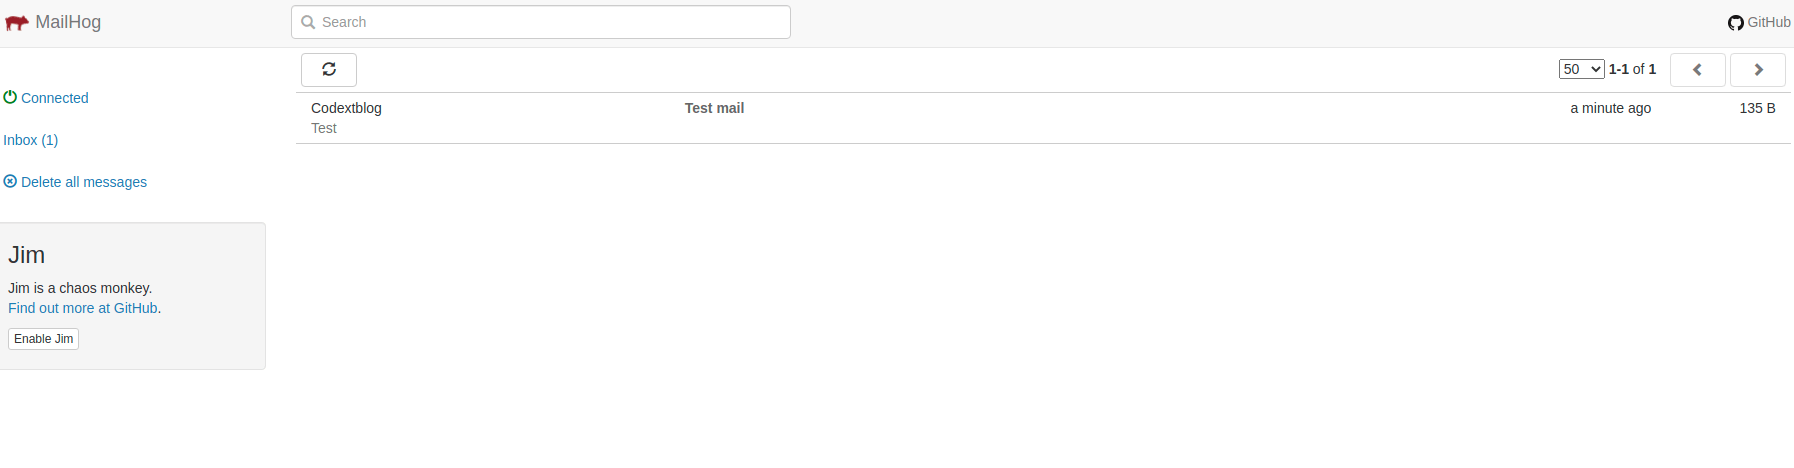Open the email from Codextblog
Screen dimensions: 1794x468
click(x=346, y=108)
